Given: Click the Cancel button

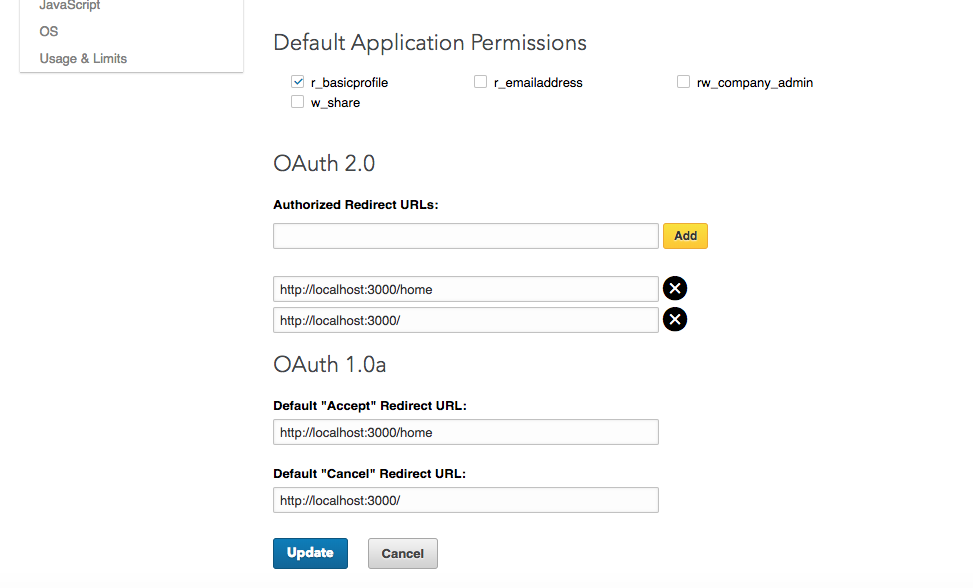Looking at the screenshot, I should pyautogui.click(x=402, y=553).
